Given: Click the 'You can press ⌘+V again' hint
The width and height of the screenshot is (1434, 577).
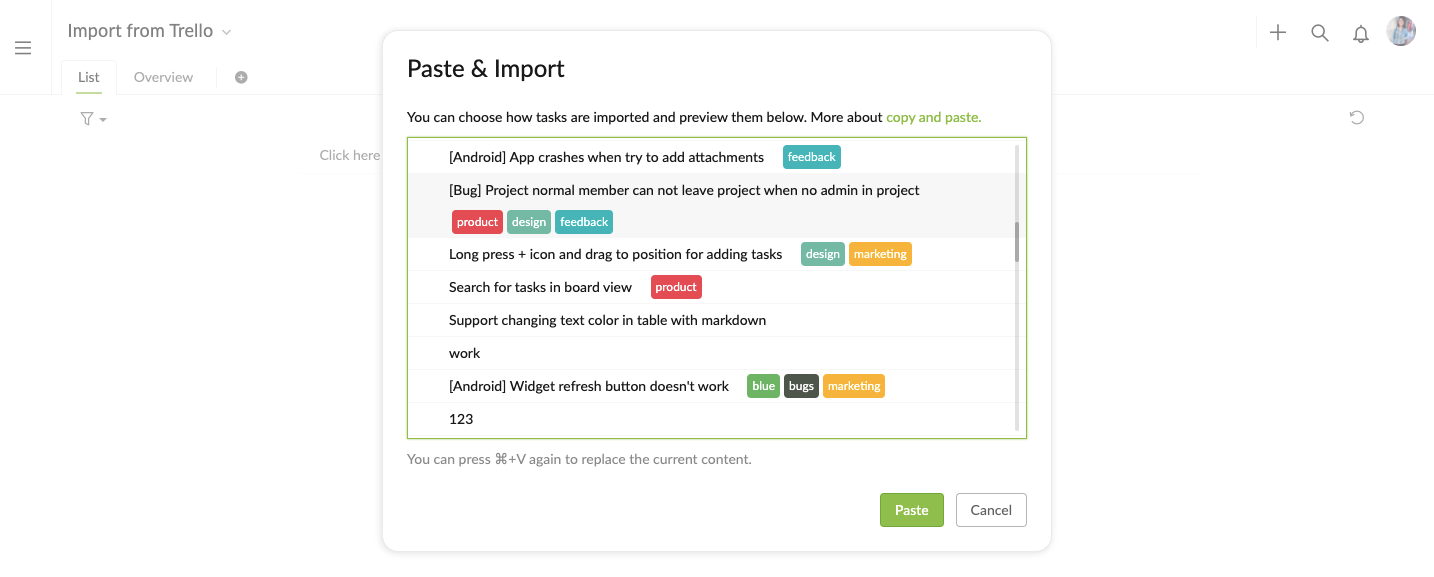Looking at the screenshot, I should 579,460.
